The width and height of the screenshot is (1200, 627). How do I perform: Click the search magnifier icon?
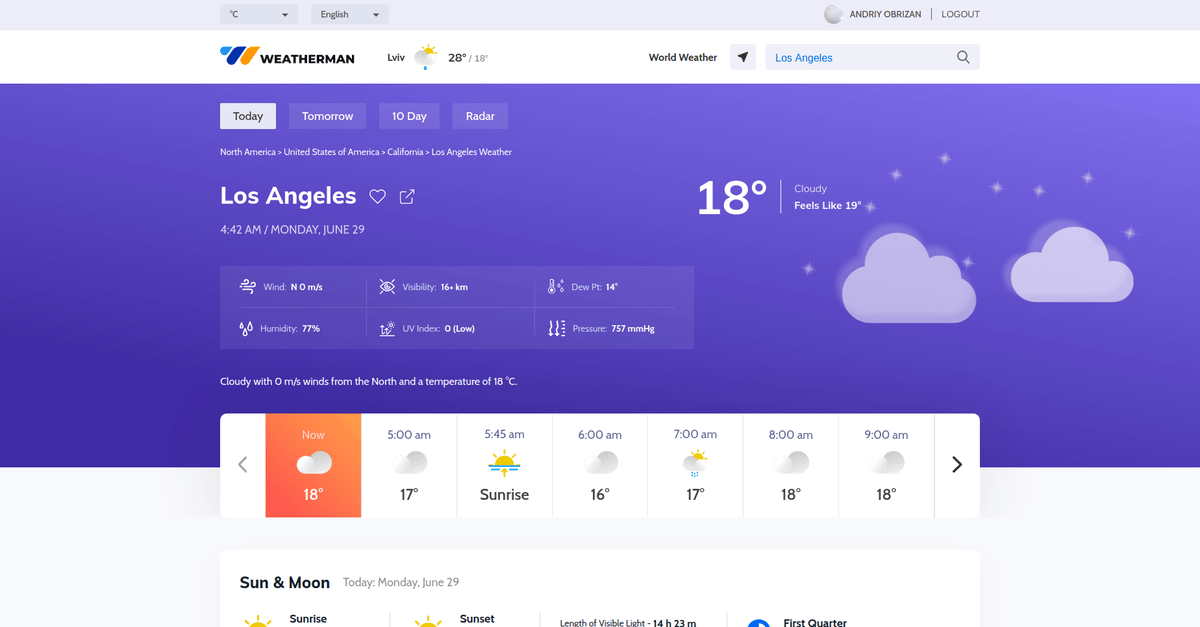[x=963, y=57]
